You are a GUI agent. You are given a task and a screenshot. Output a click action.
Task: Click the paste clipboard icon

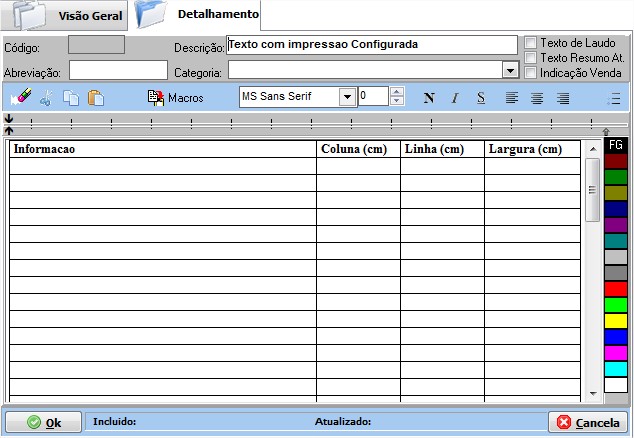[x=96, y=97]
